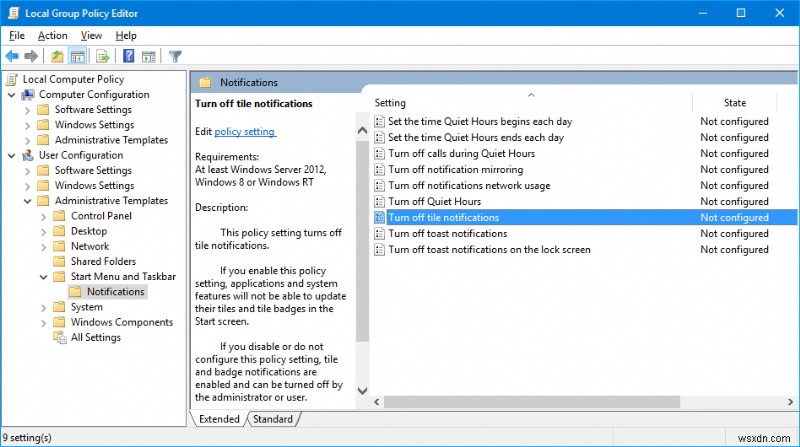Click the User Configuration user icon
The image size is (800, 447).
pyautogui.click(x=28, y=155)
